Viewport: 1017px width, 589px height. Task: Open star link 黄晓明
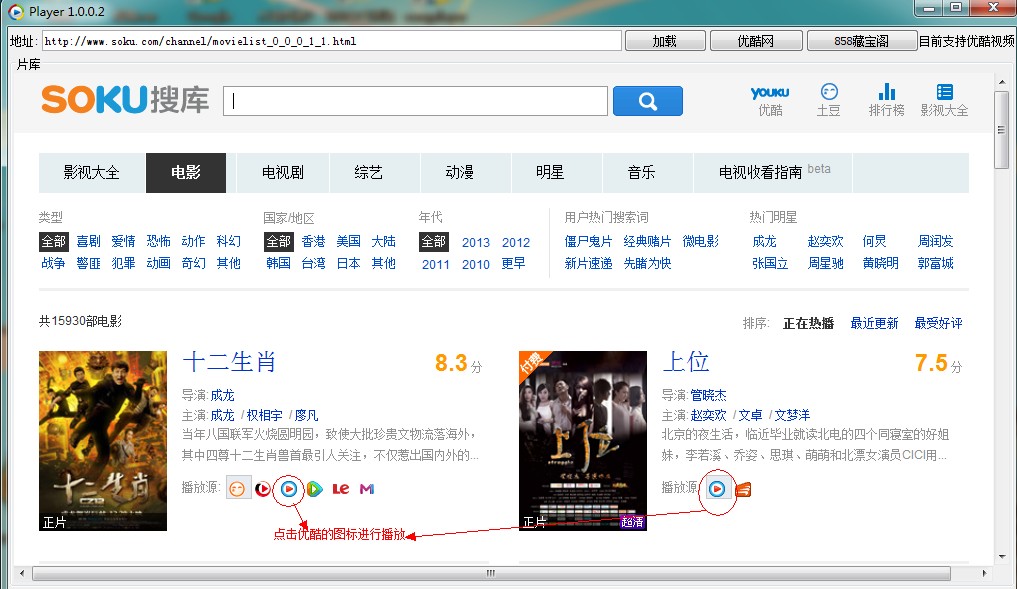[x=880, y=263]
